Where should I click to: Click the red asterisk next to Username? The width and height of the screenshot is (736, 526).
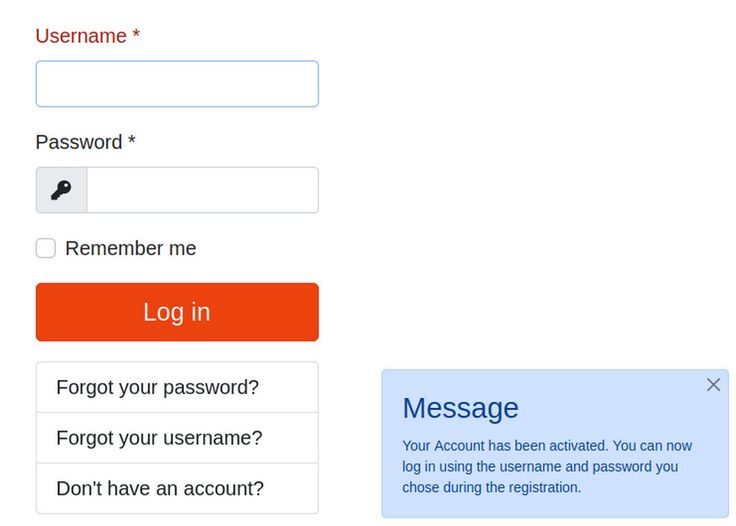point(136,37)
